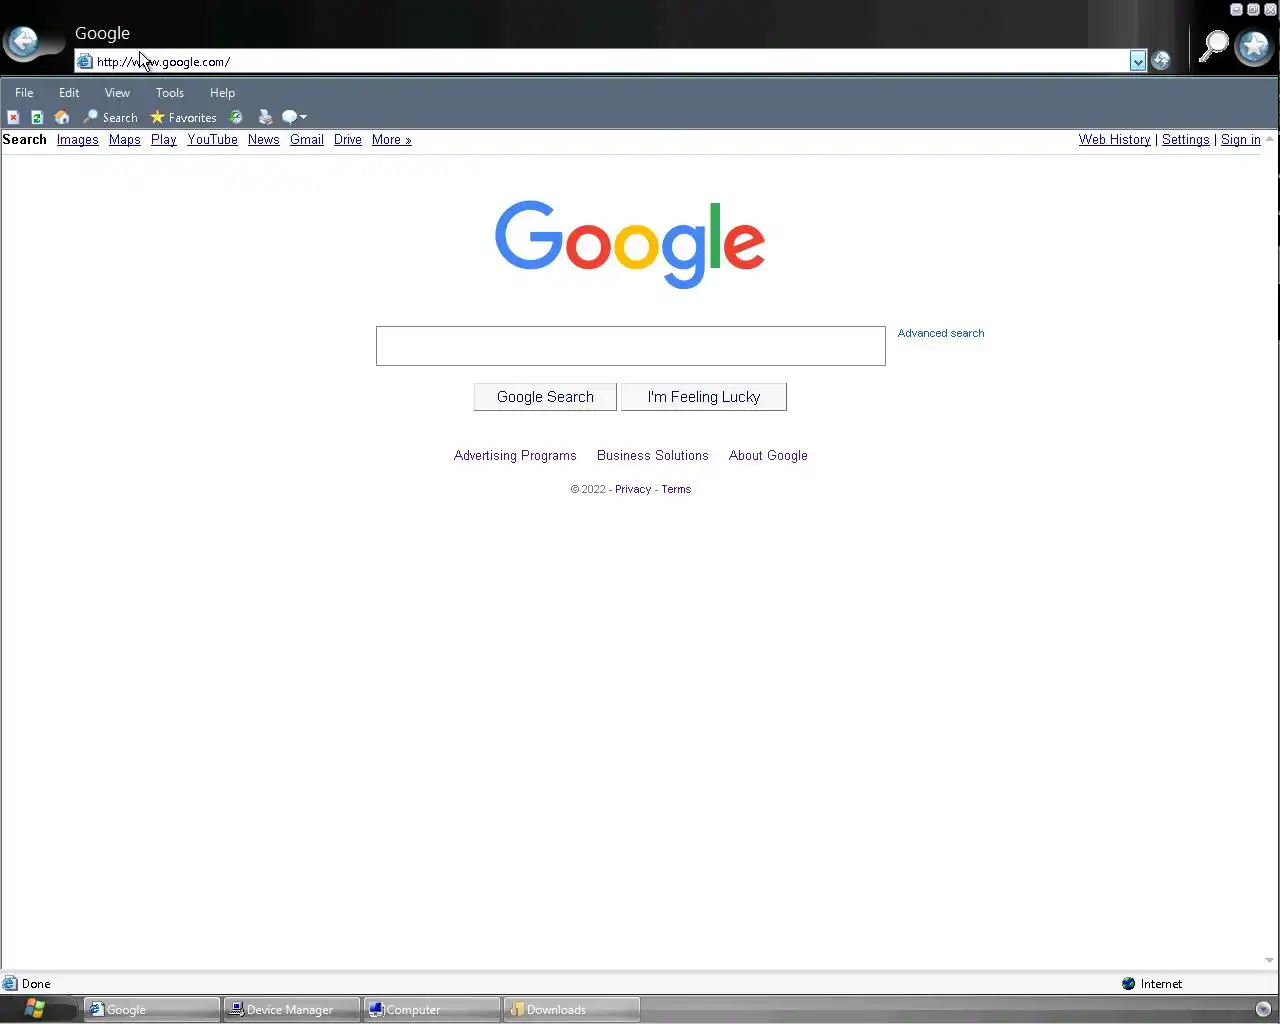1280x1024 pixels.
Task: Switch to the Downloads taskbar button
Action: [x=572, y=1010]
